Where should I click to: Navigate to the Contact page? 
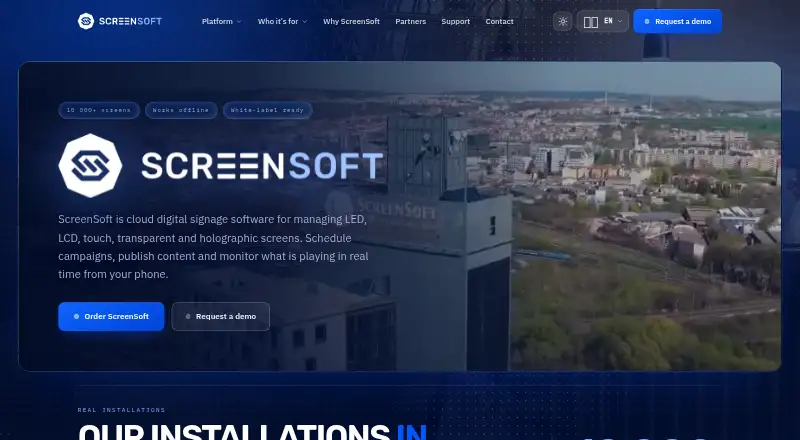[499, 21]
